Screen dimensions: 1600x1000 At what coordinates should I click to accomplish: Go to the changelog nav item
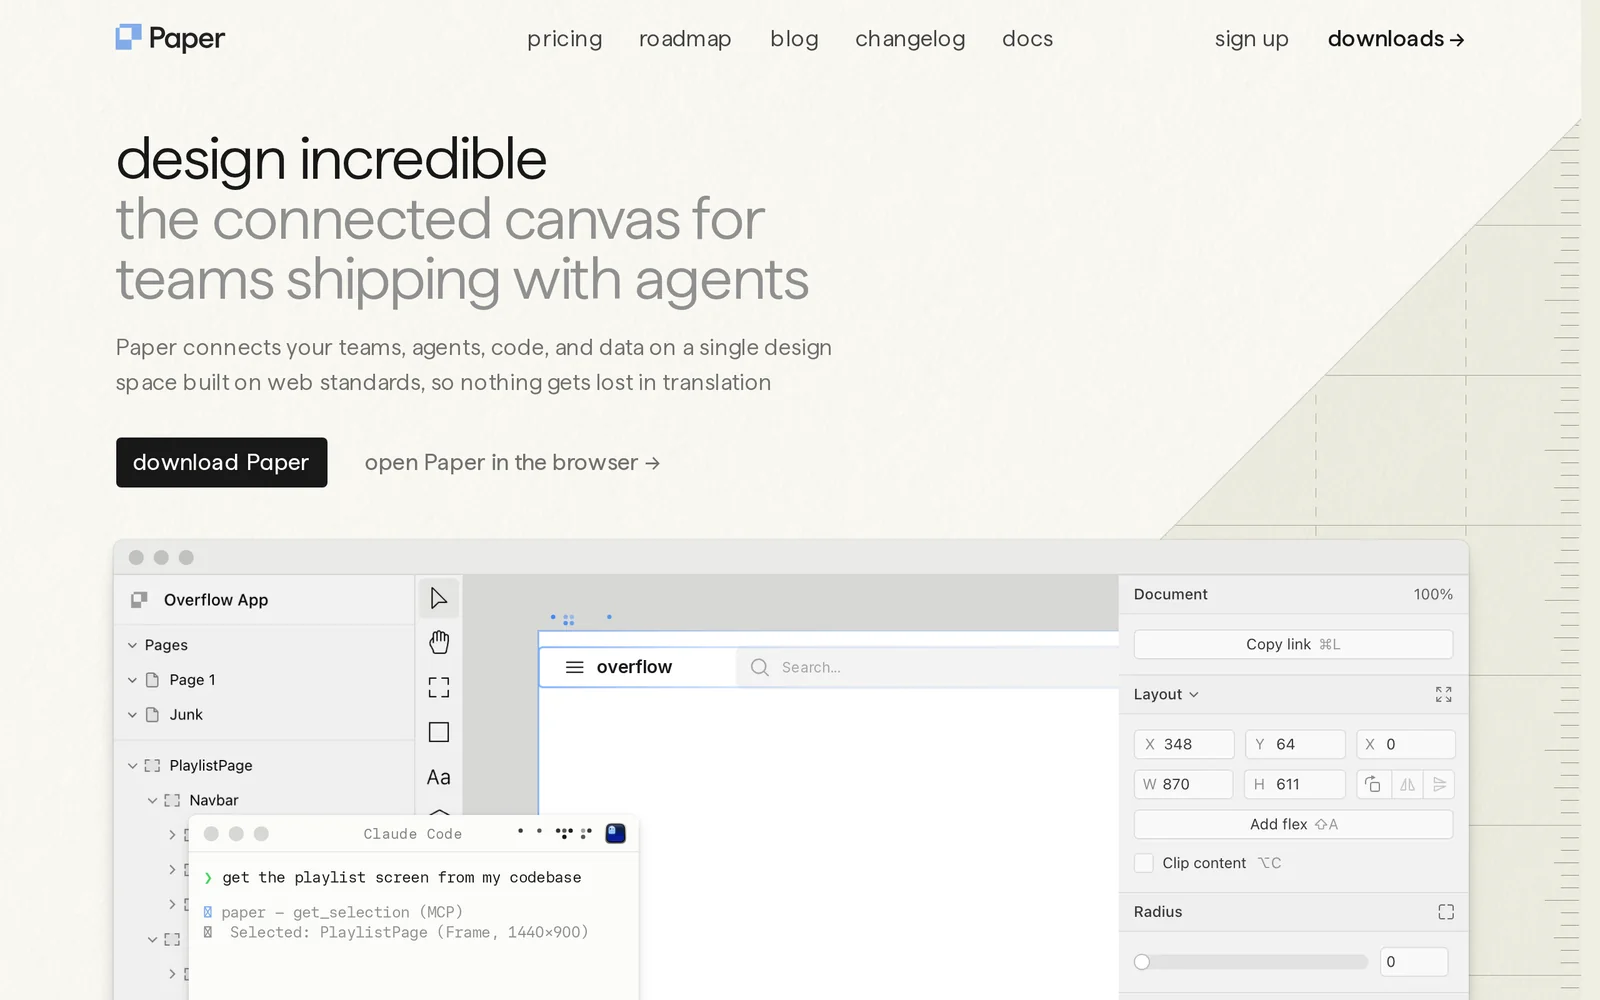[909, 39]
